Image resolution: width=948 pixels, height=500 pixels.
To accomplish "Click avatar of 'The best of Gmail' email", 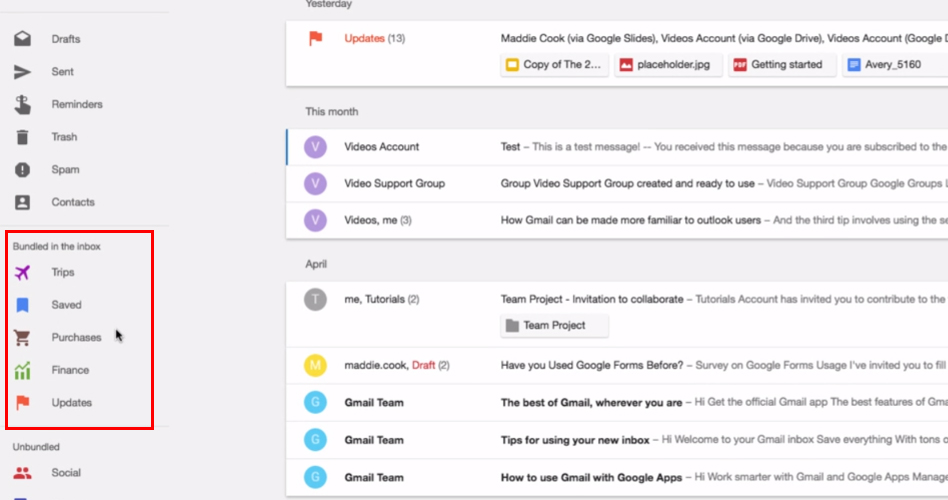I will 315,403.
